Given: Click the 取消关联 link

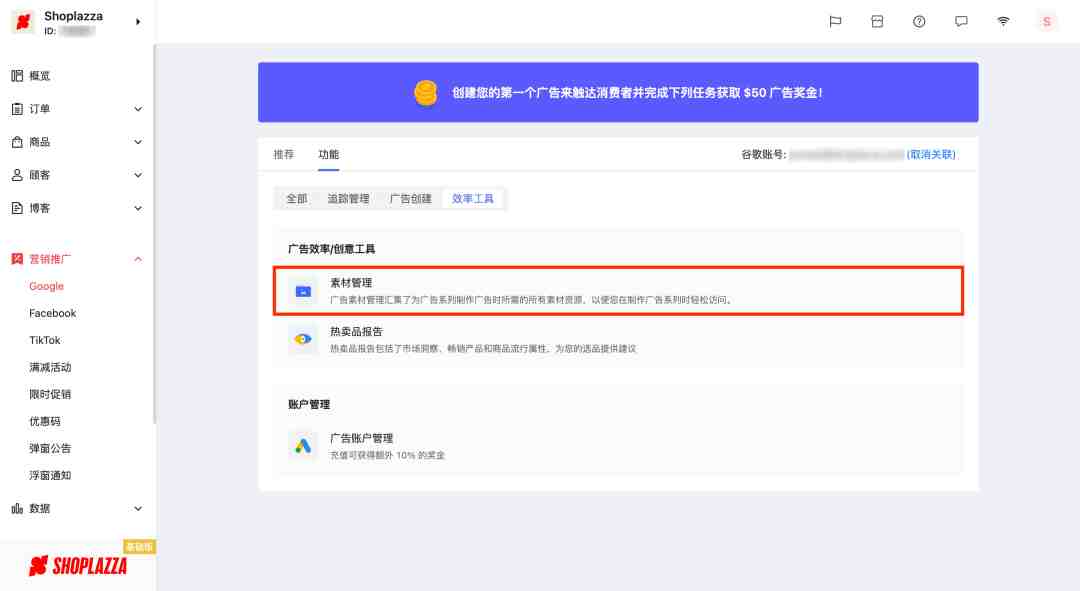Looking at the screenshot, I should pos(931,154).
